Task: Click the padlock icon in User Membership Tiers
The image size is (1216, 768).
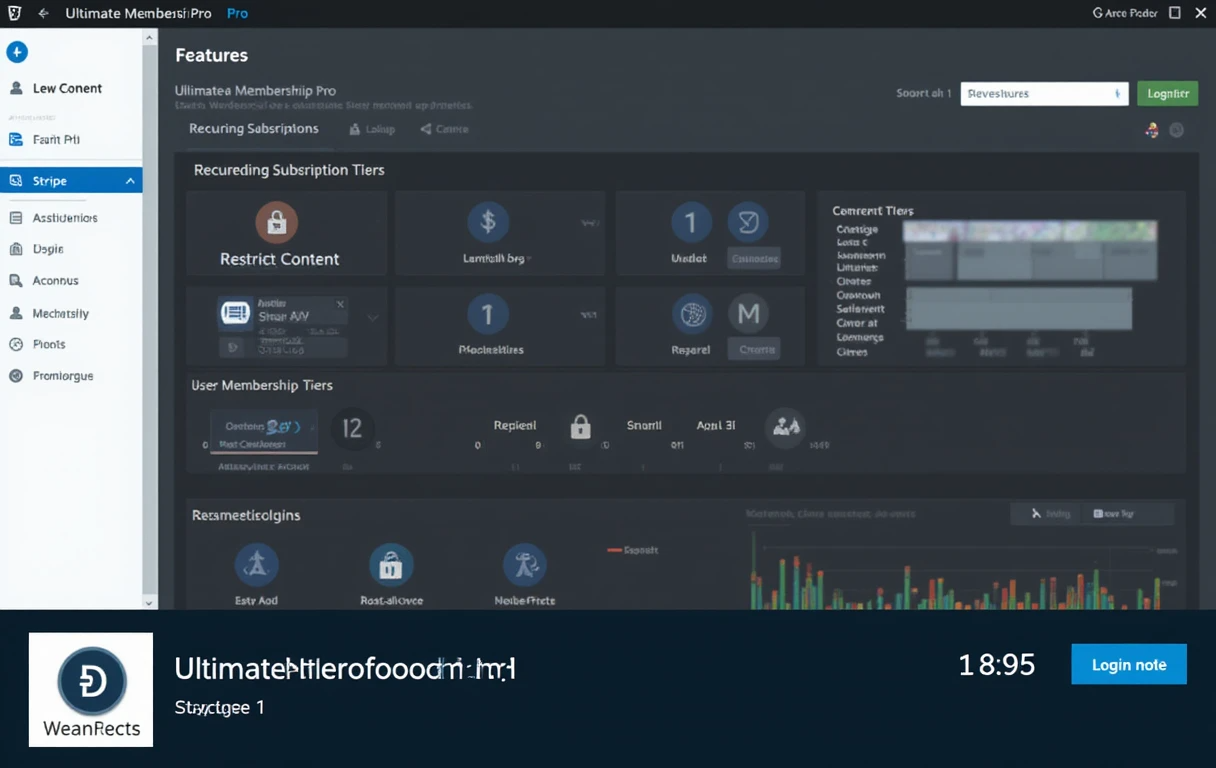Action: point(580,427)
